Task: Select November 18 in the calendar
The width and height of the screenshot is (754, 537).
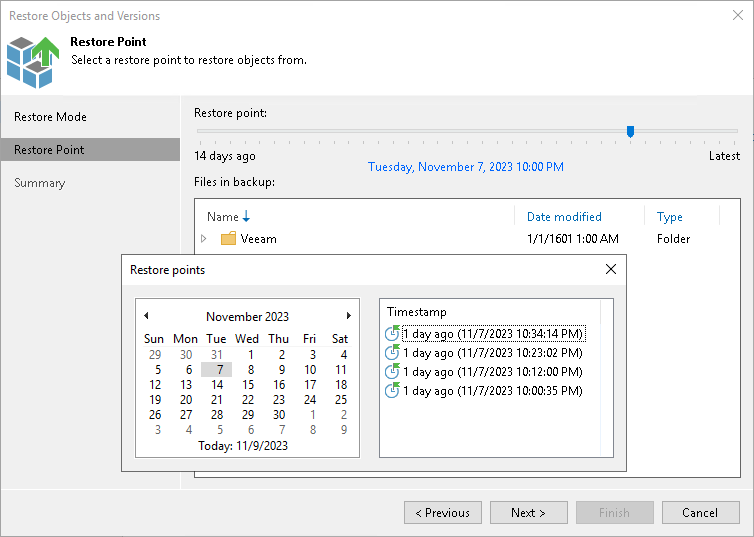Action: [x=341, y=385]
